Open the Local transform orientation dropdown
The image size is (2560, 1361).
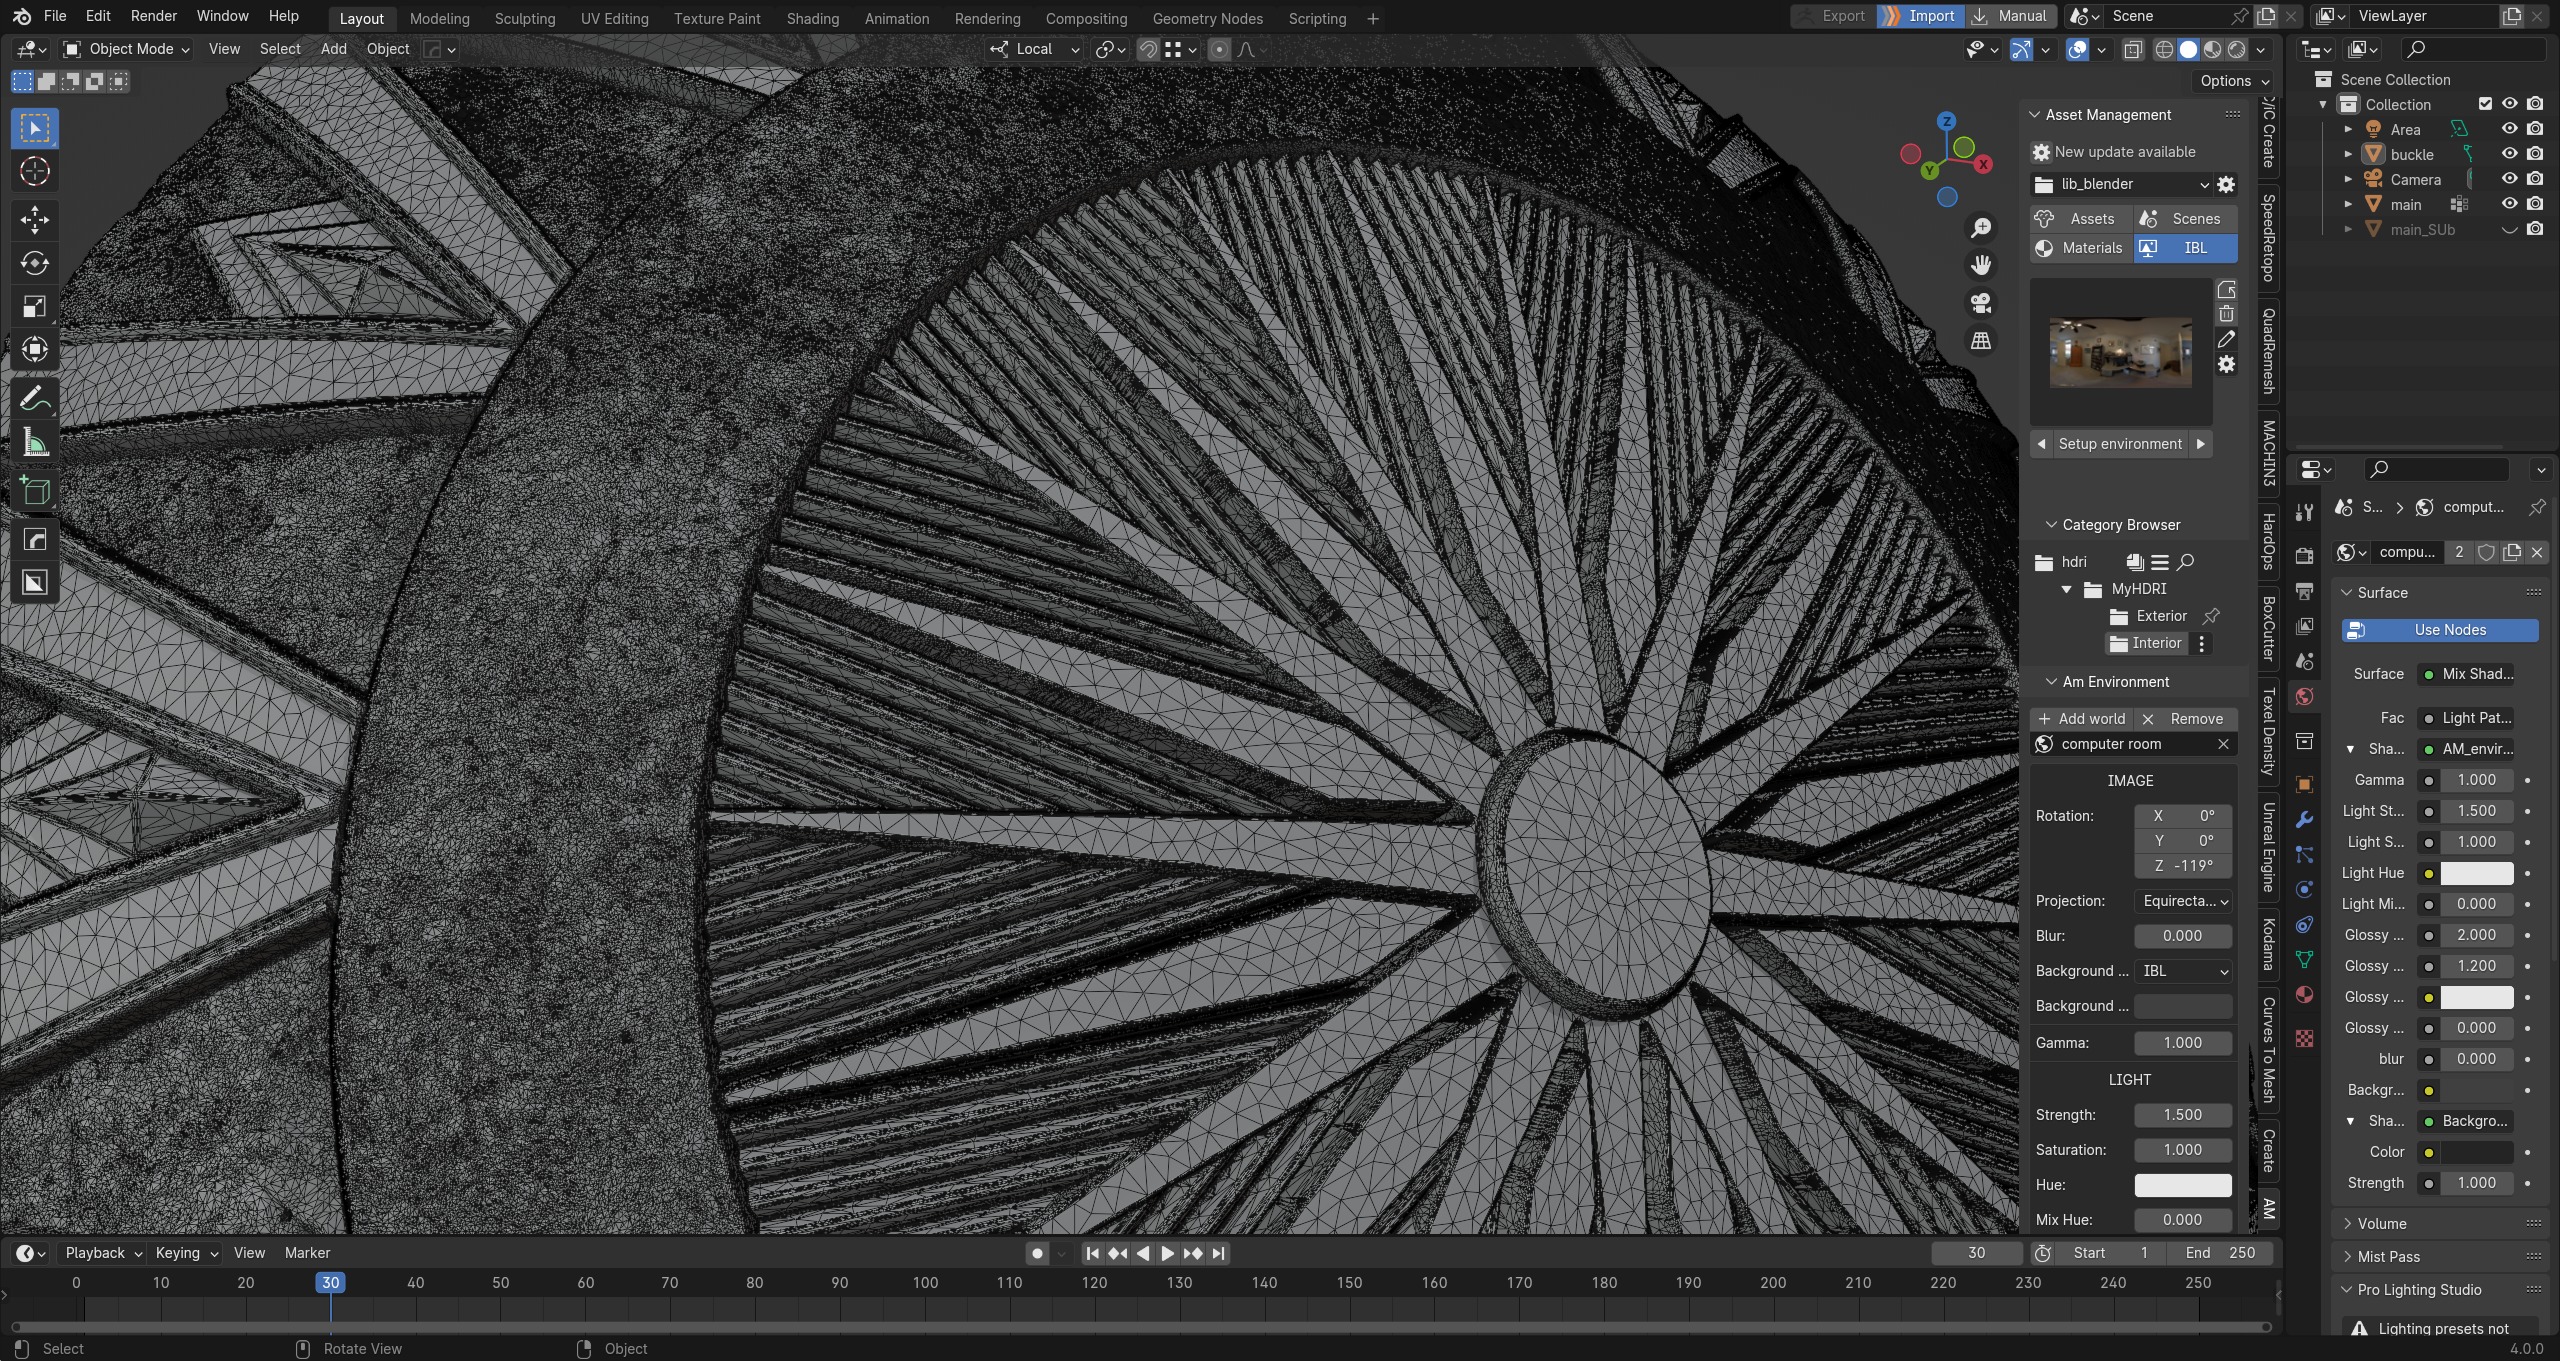[1035, 49]
